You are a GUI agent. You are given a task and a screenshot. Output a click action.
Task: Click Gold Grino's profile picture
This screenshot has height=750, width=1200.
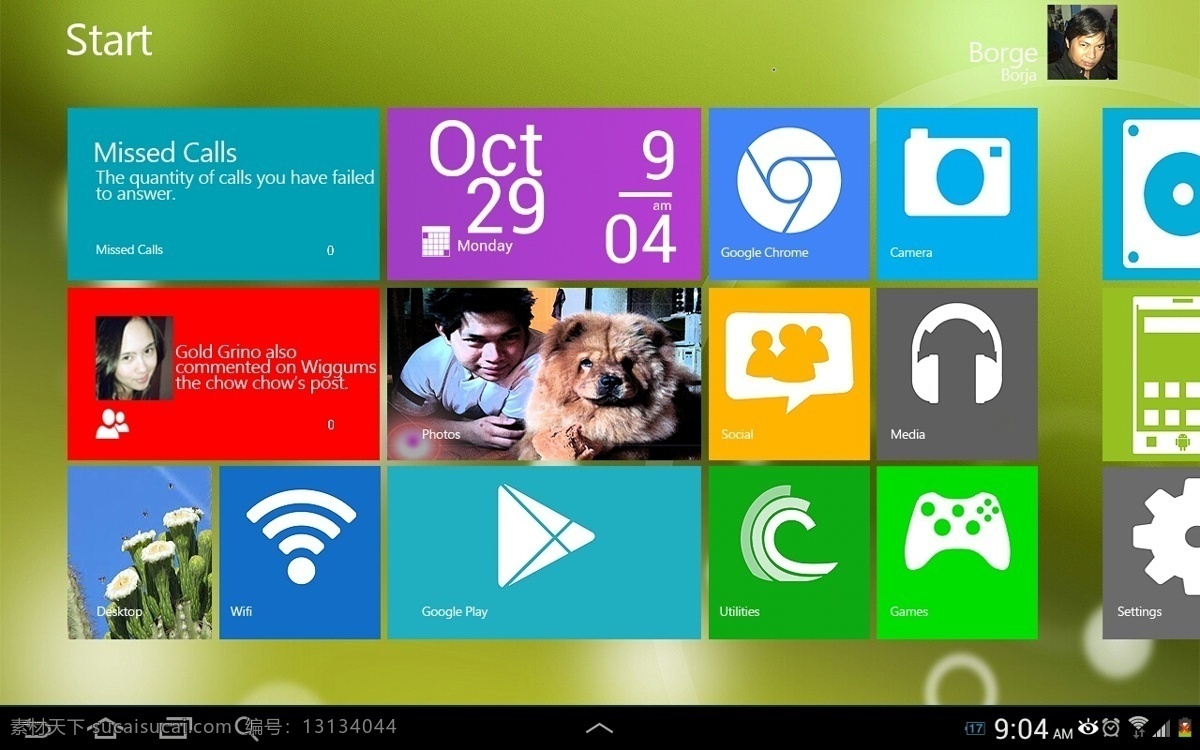tap(134, 358)
